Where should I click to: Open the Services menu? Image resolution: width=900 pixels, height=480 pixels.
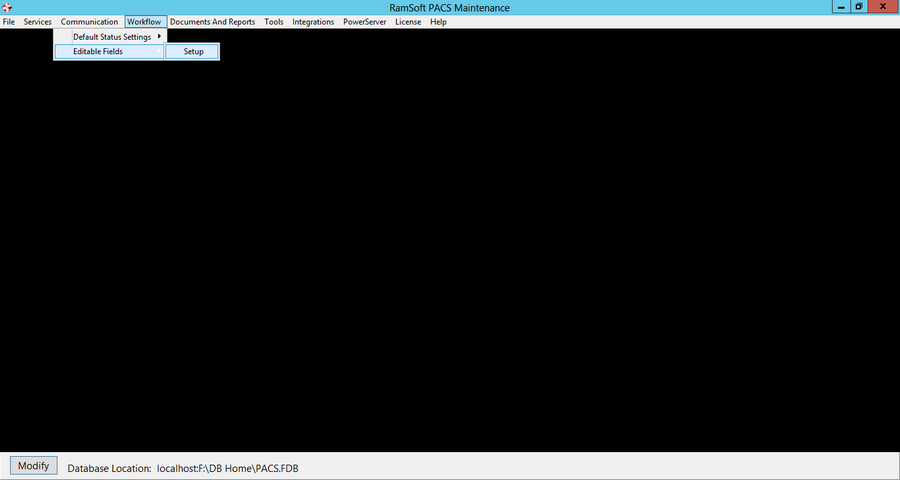click(x=38, y=22)
